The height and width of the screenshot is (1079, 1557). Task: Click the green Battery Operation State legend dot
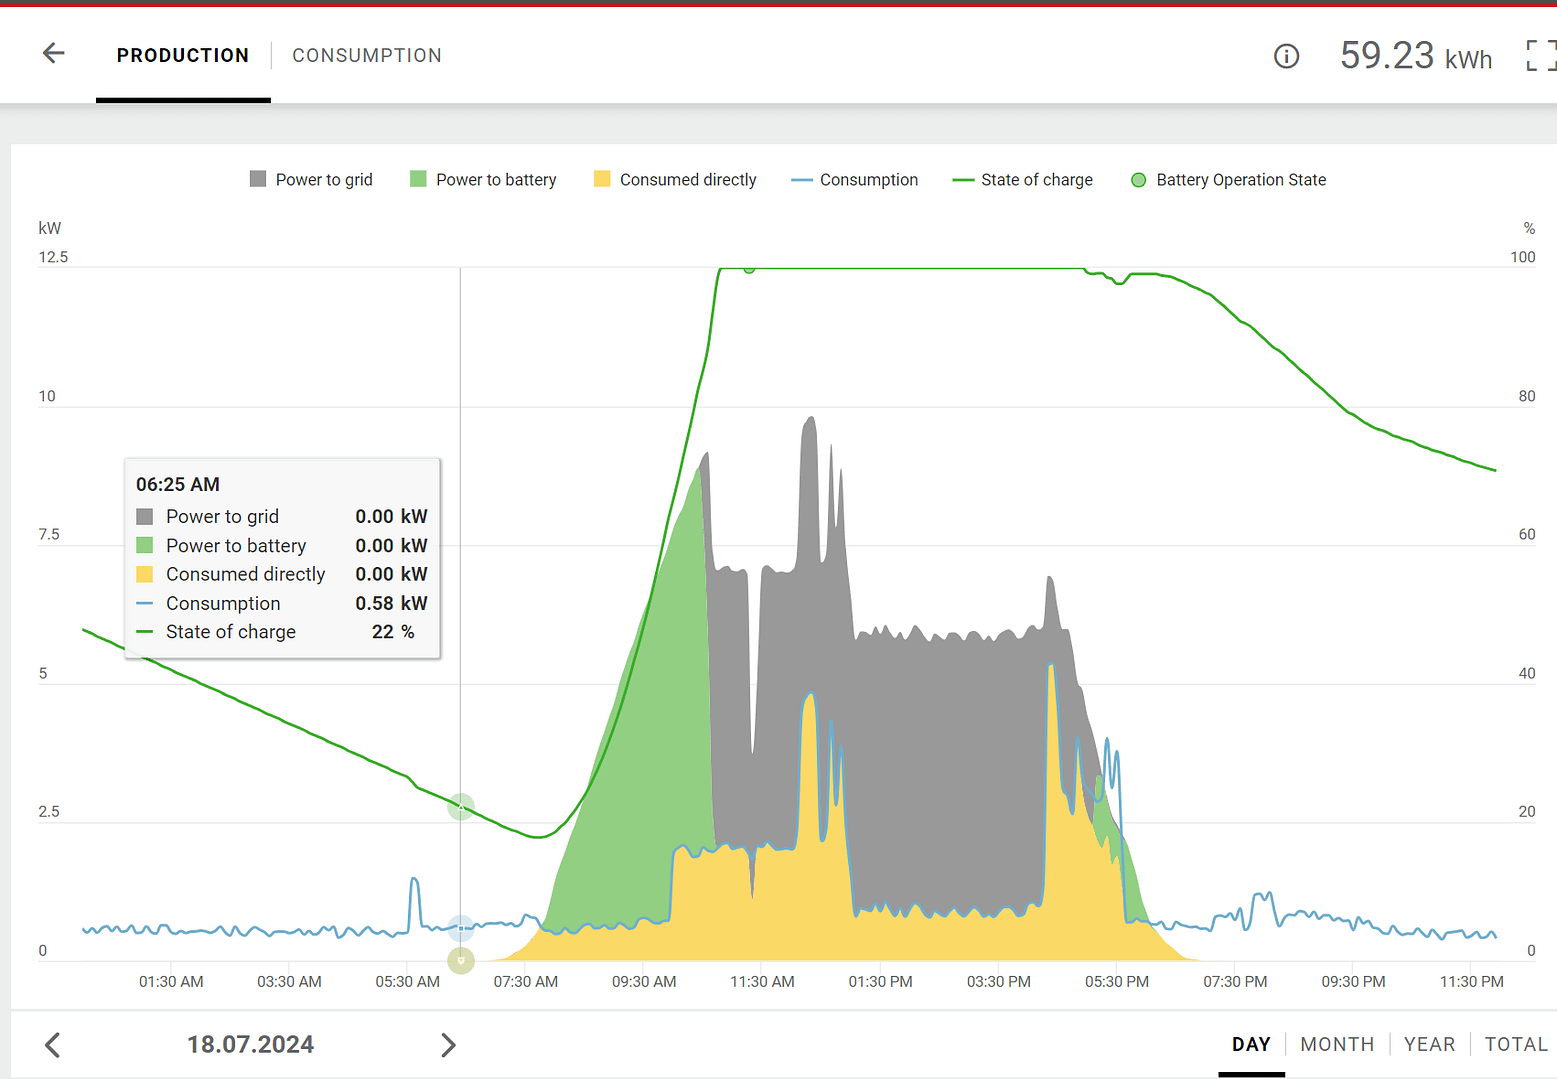[x=1138, y=180]
